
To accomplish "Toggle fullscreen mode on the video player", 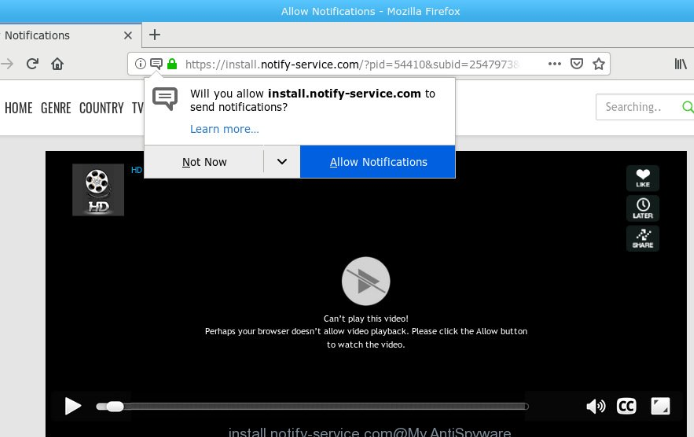I will tap(660, 406).
